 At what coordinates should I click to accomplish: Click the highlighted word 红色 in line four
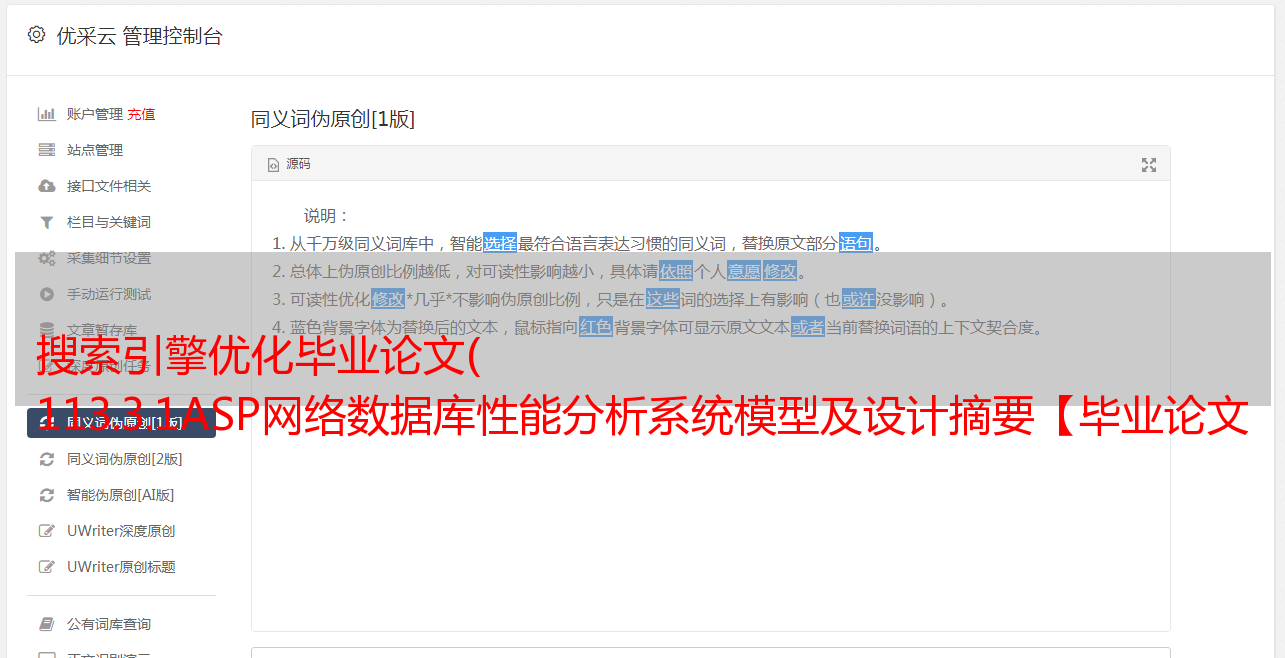click(x=596, y=327)
